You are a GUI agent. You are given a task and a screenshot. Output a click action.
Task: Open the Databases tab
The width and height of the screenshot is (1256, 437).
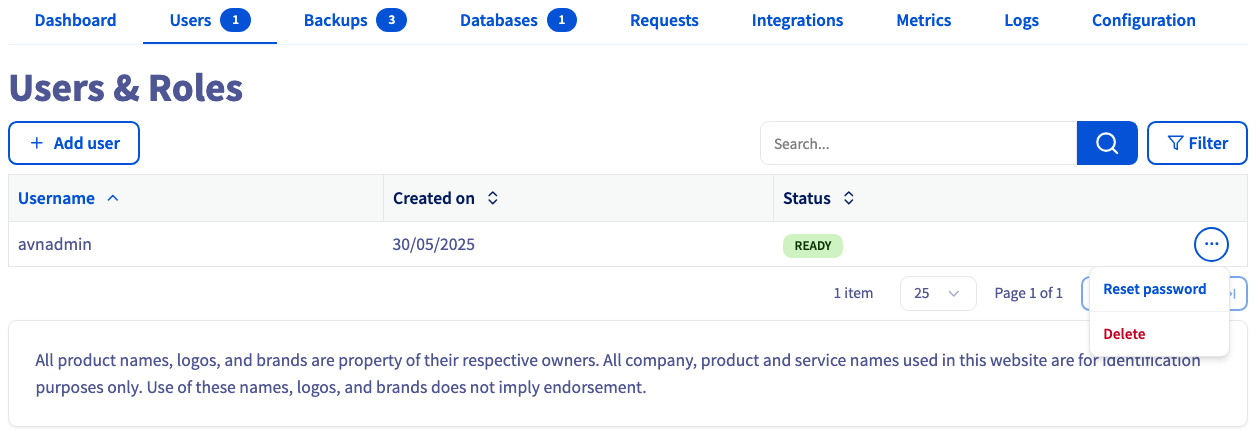(x=518, y=20)
